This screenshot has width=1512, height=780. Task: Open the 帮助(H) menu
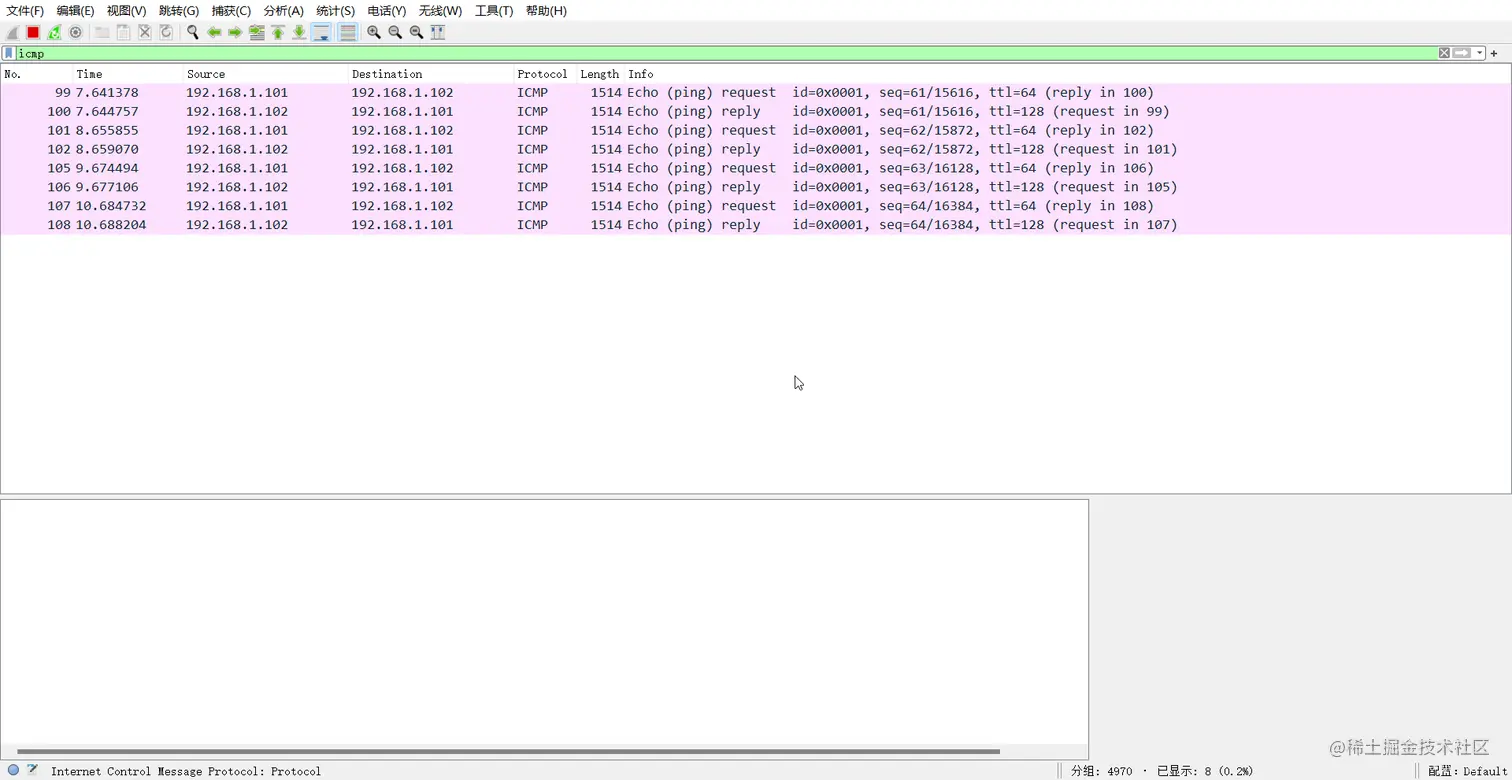(546, 11)
